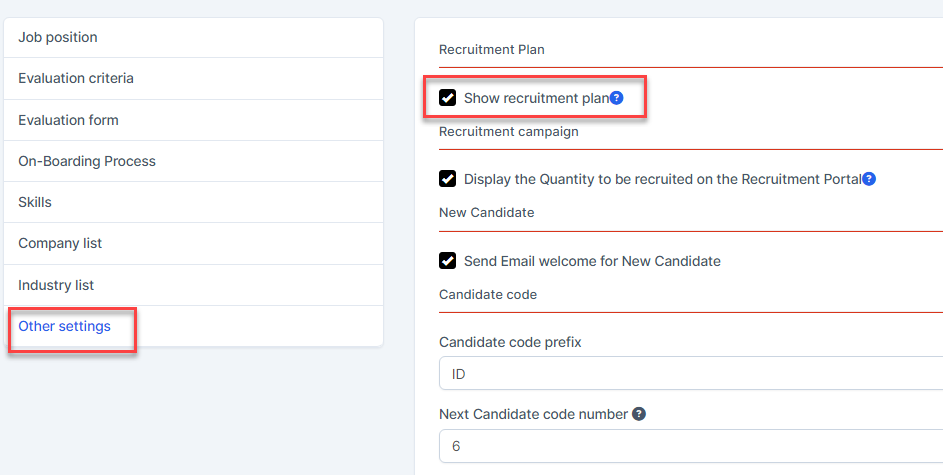Click 'Display the Quantity to be recruited' label text
Viewport: 943px width, 475px height.
coord(662,179)
